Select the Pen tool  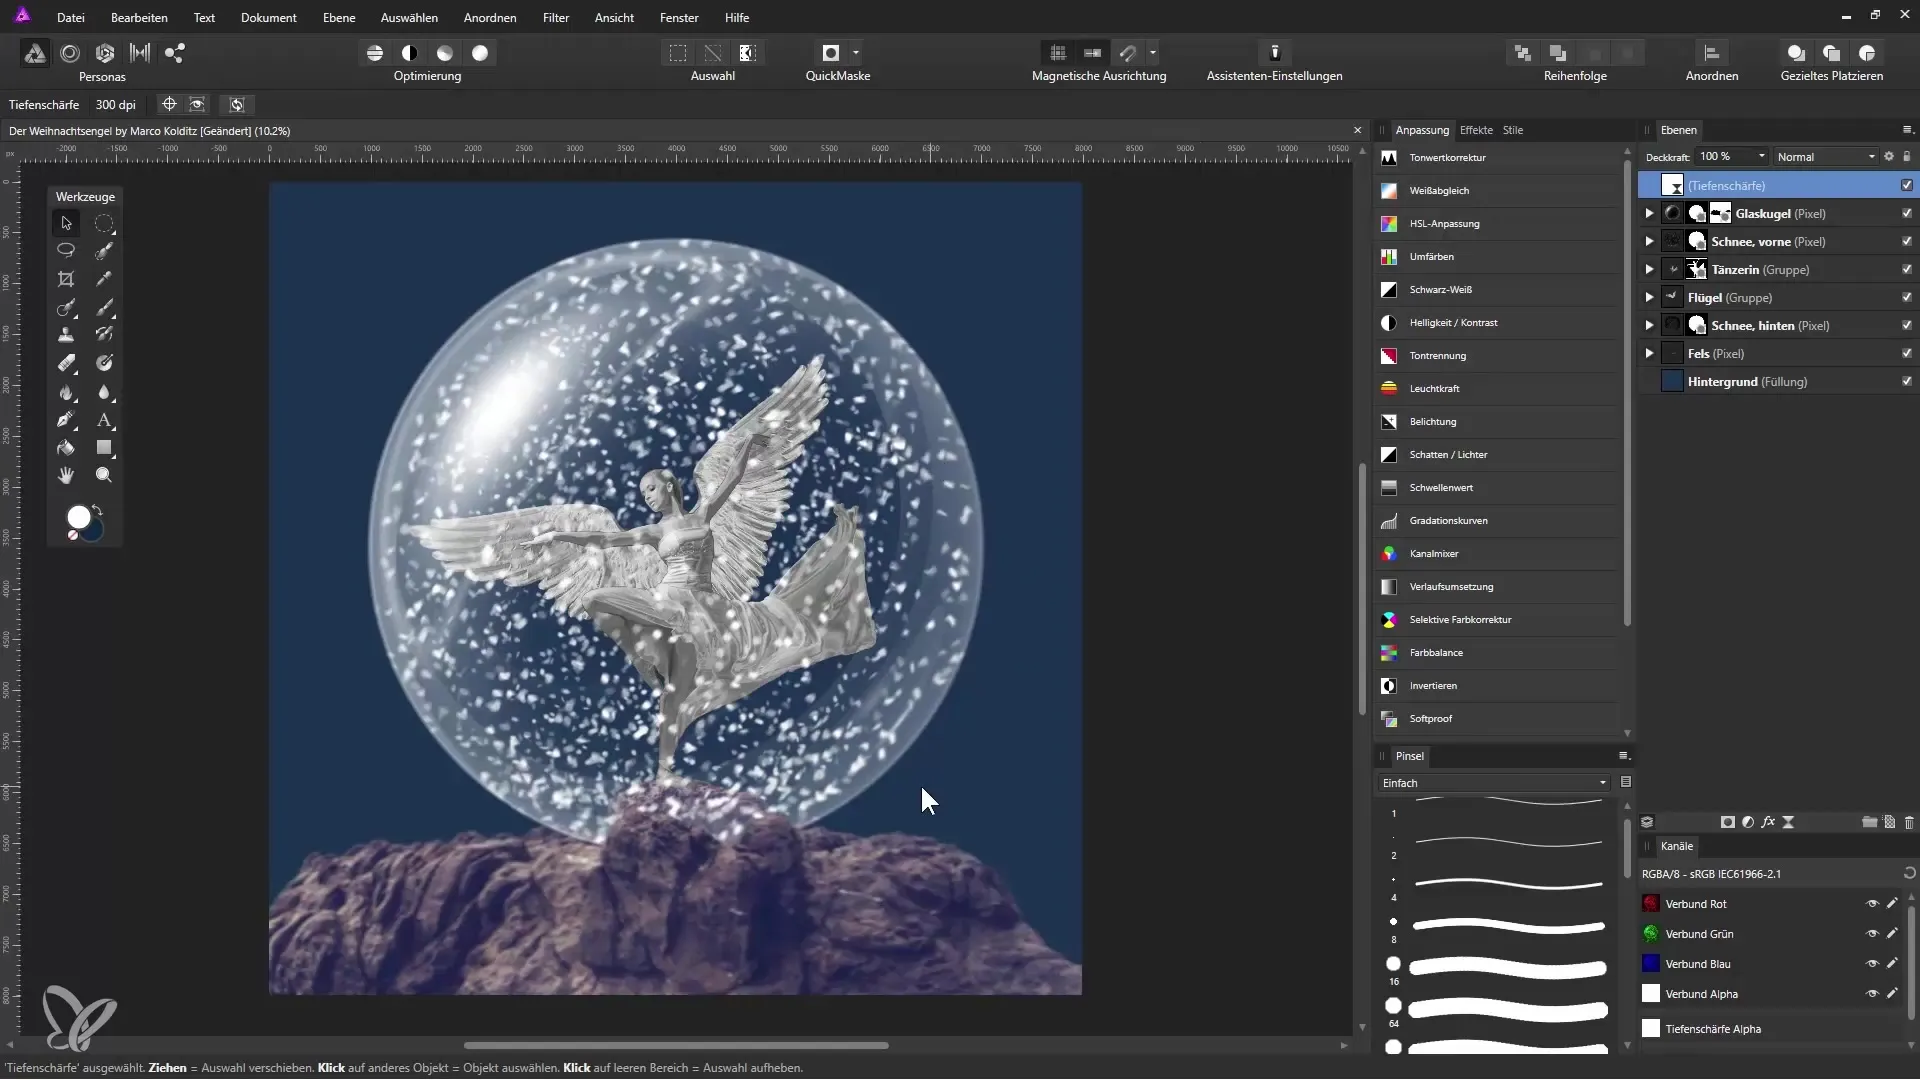(66, 419)
